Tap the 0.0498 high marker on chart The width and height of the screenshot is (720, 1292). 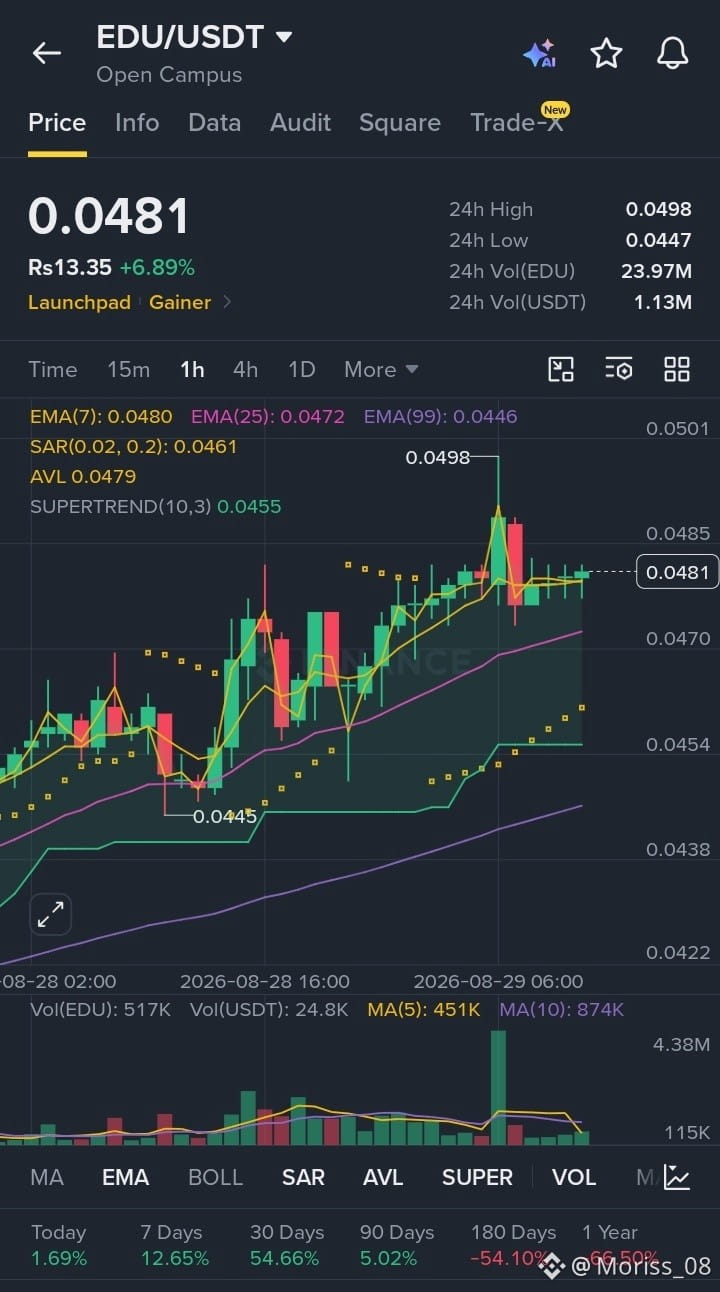pos(437,458)
